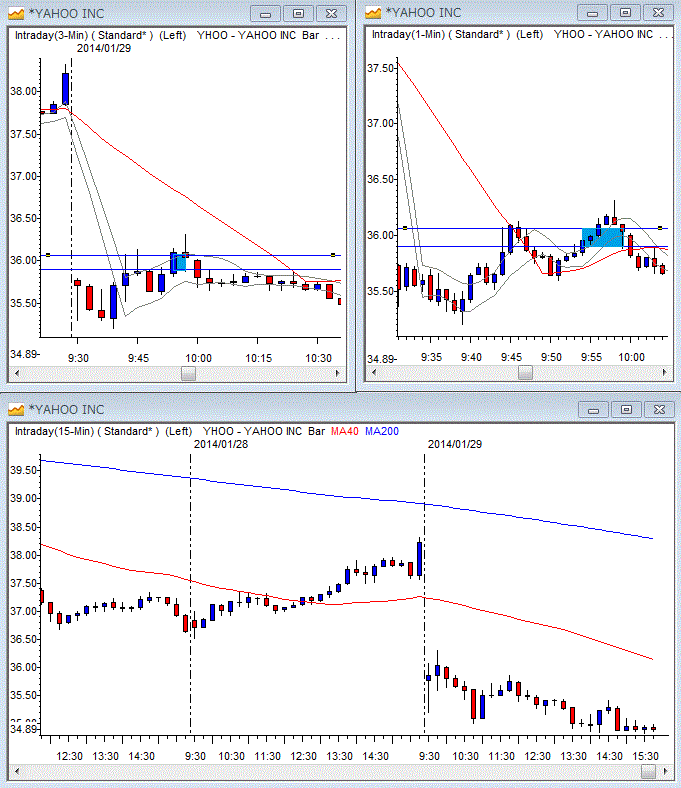Click the 9:55 time label on 1-Min chart
681x788 pixels.
[x=591, y=357]
